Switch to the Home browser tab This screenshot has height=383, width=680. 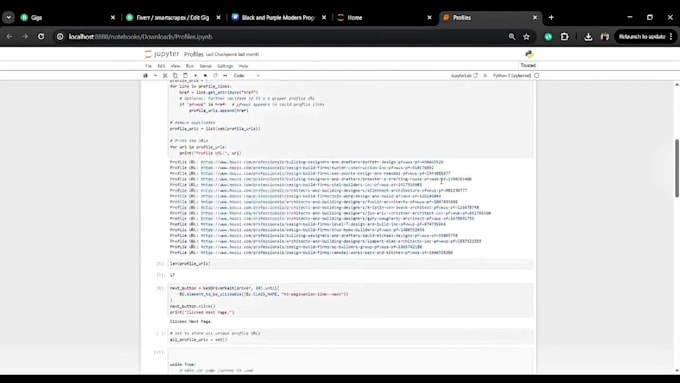pos(385,17)
